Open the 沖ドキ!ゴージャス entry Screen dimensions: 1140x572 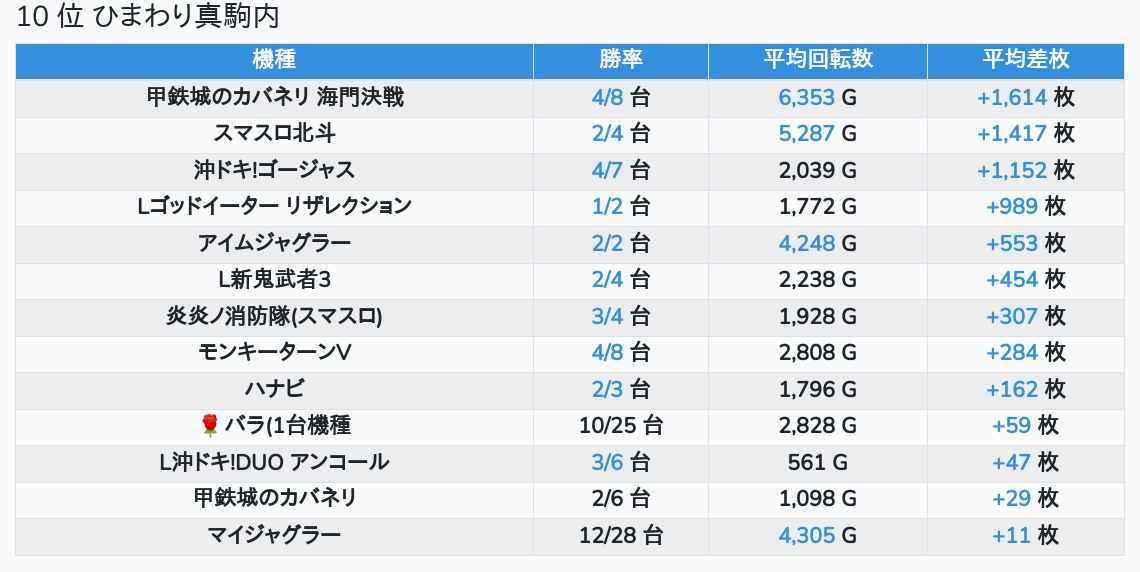point(274,170)
